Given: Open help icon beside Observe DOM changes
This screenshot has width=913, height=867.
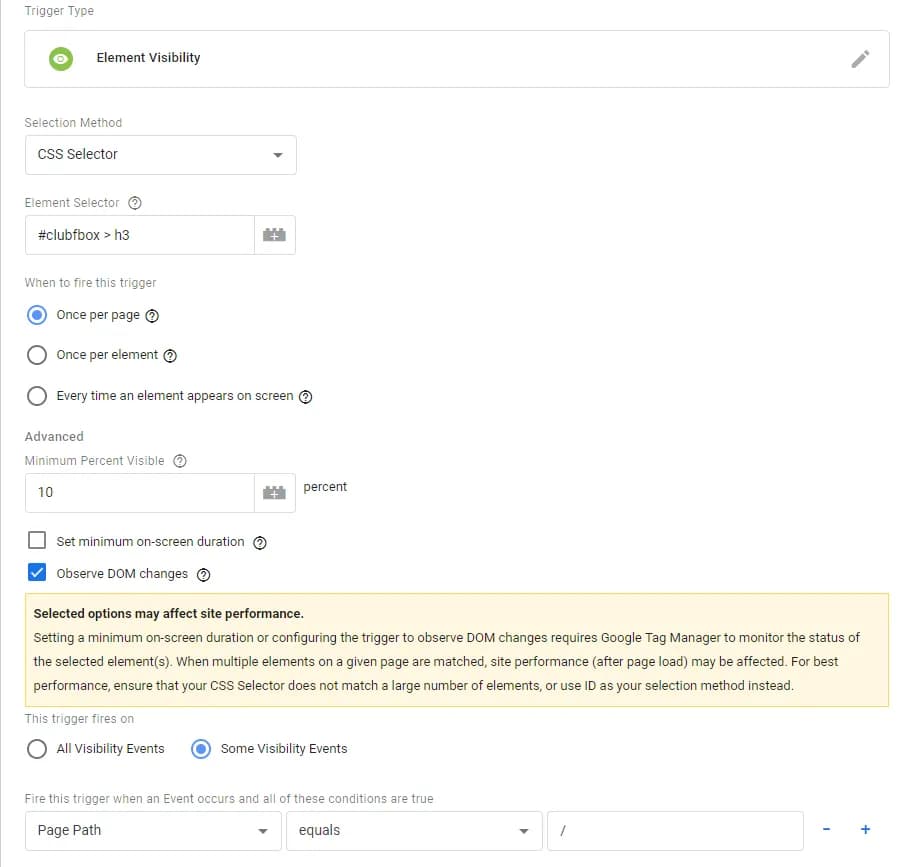Looking at the screenshot, I should [203, 575].
